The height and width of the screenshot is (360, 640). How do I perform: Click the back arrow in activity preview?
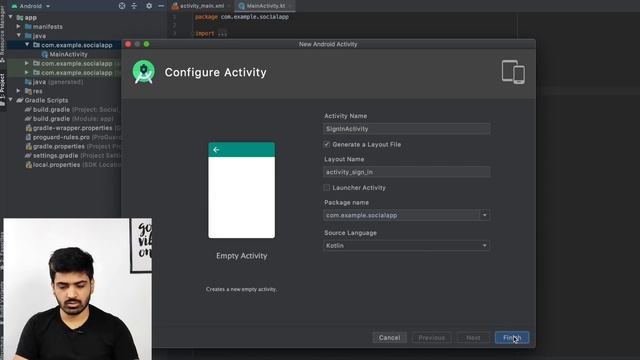point(216,150)
